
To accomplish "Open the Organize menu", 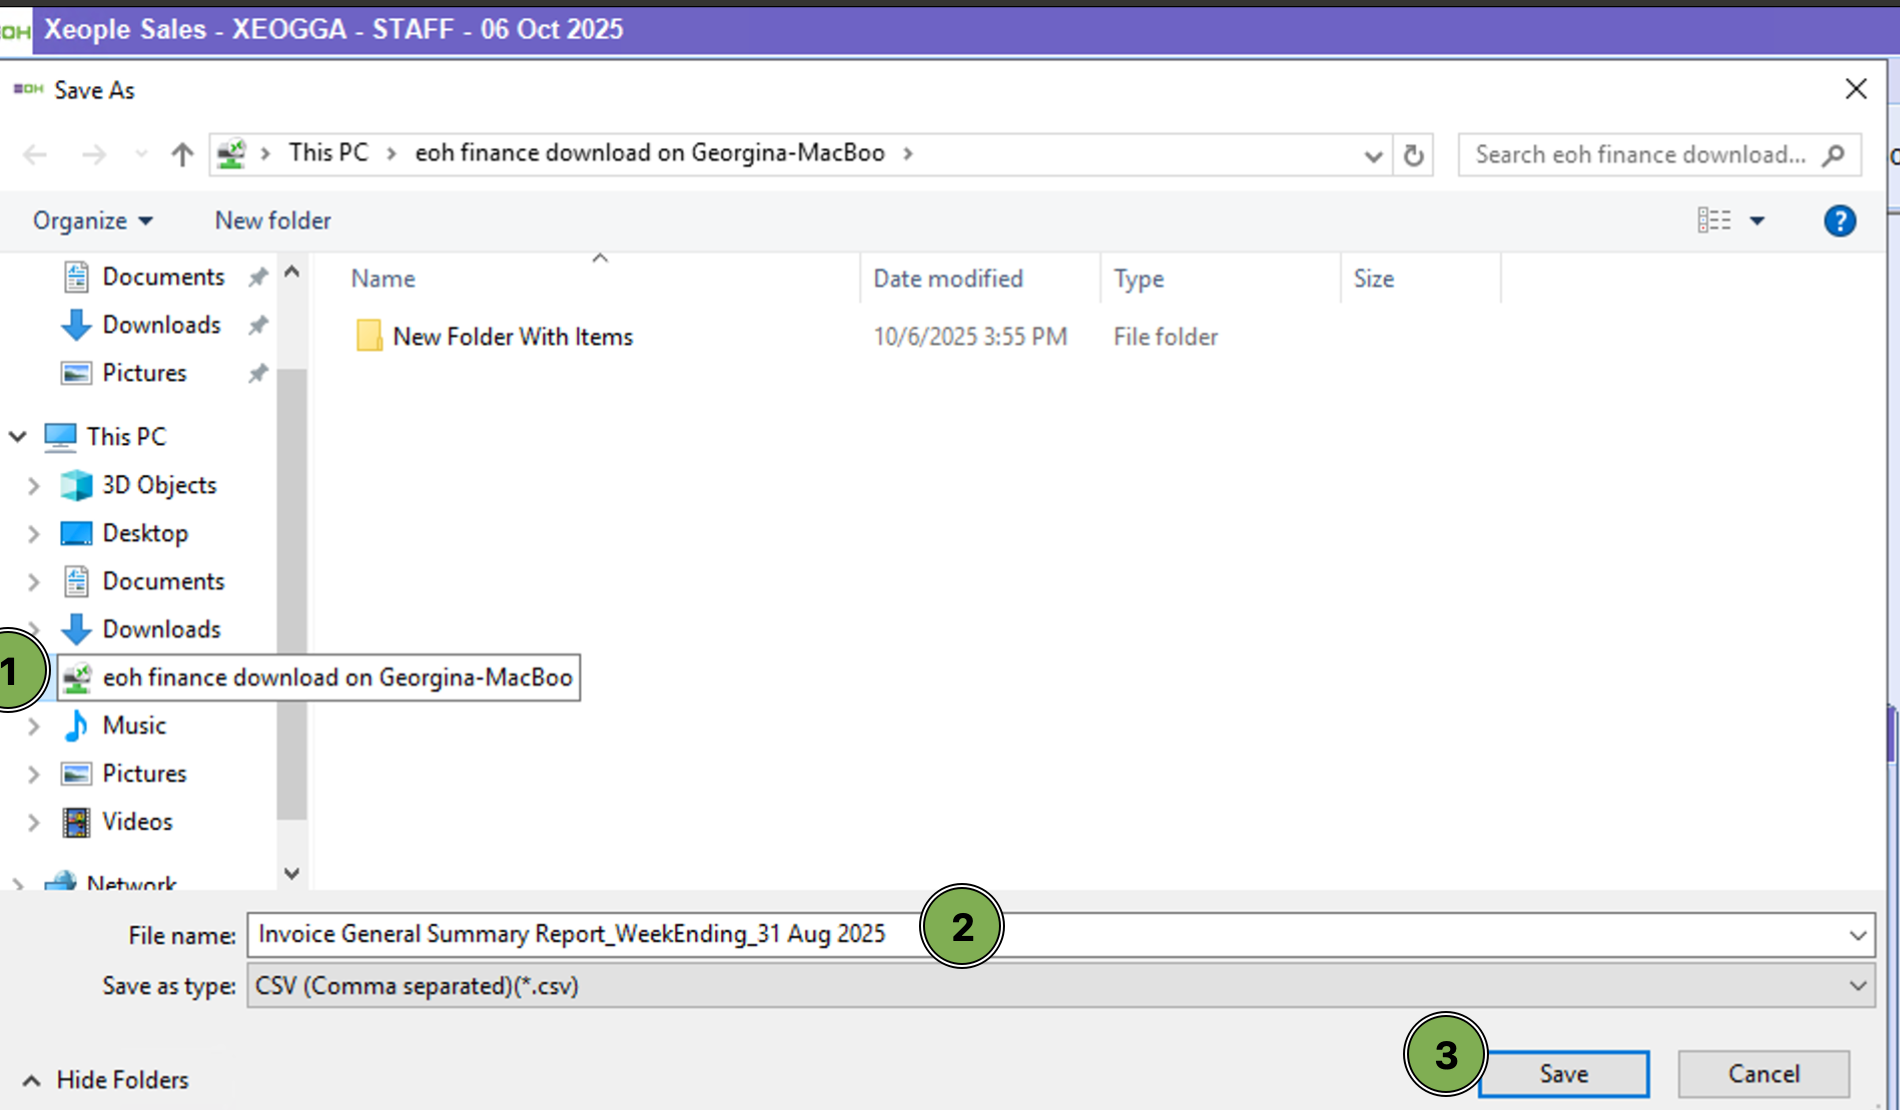I will click(92, 220).
